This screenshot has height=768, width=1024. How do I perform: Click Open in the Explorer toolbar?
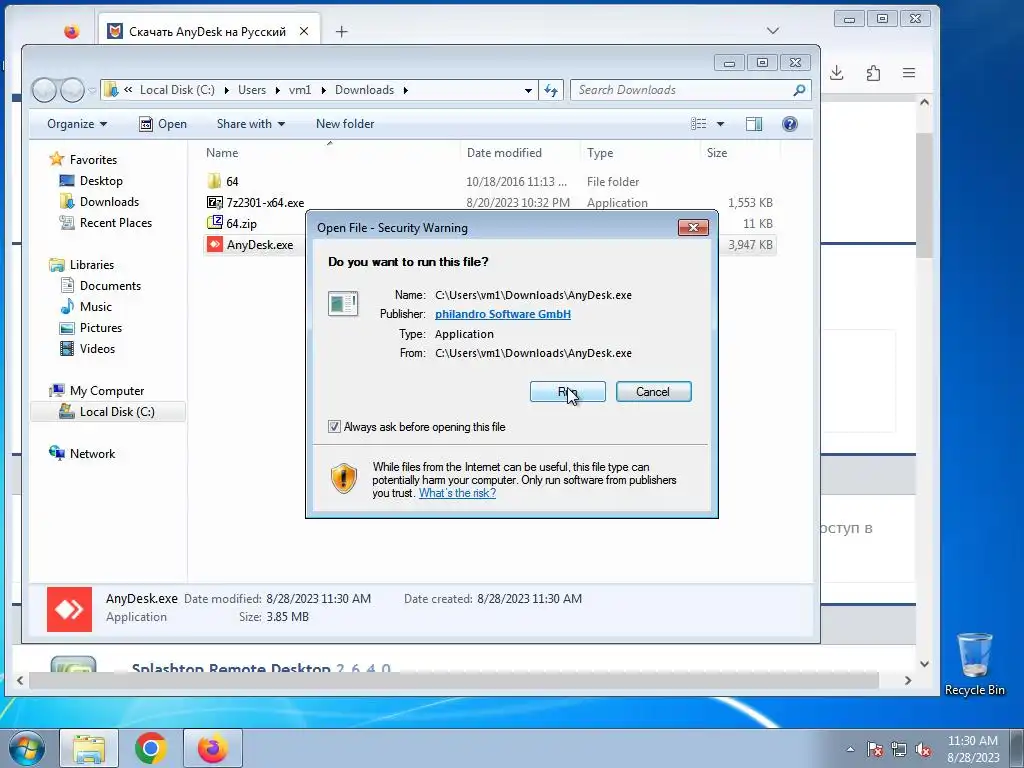[163, 124]
